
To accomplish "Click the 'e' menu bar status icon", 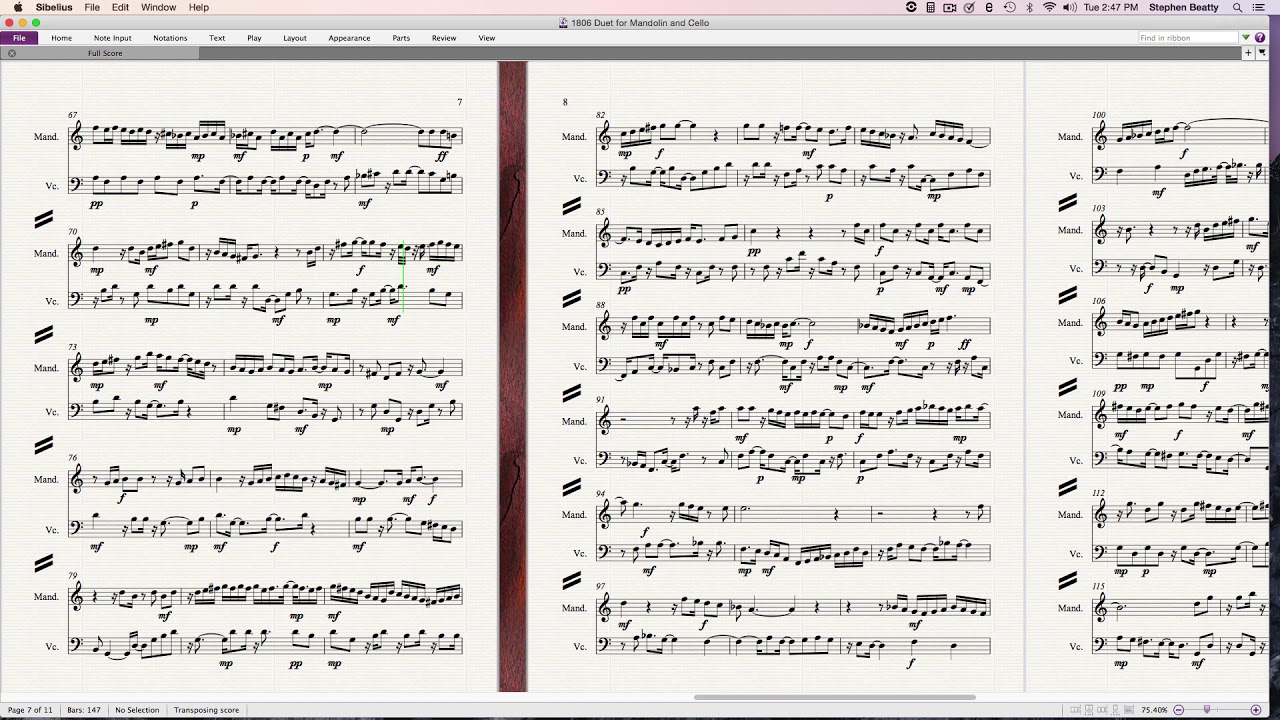I will tap(989, 7).
